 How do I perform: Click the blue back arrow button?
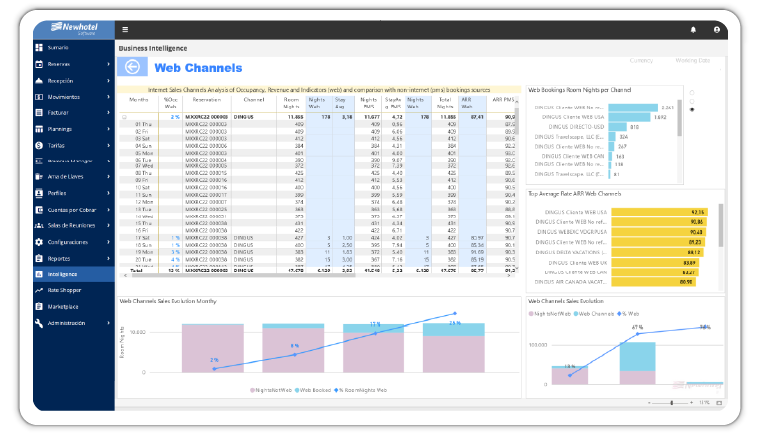pos(132,67)
